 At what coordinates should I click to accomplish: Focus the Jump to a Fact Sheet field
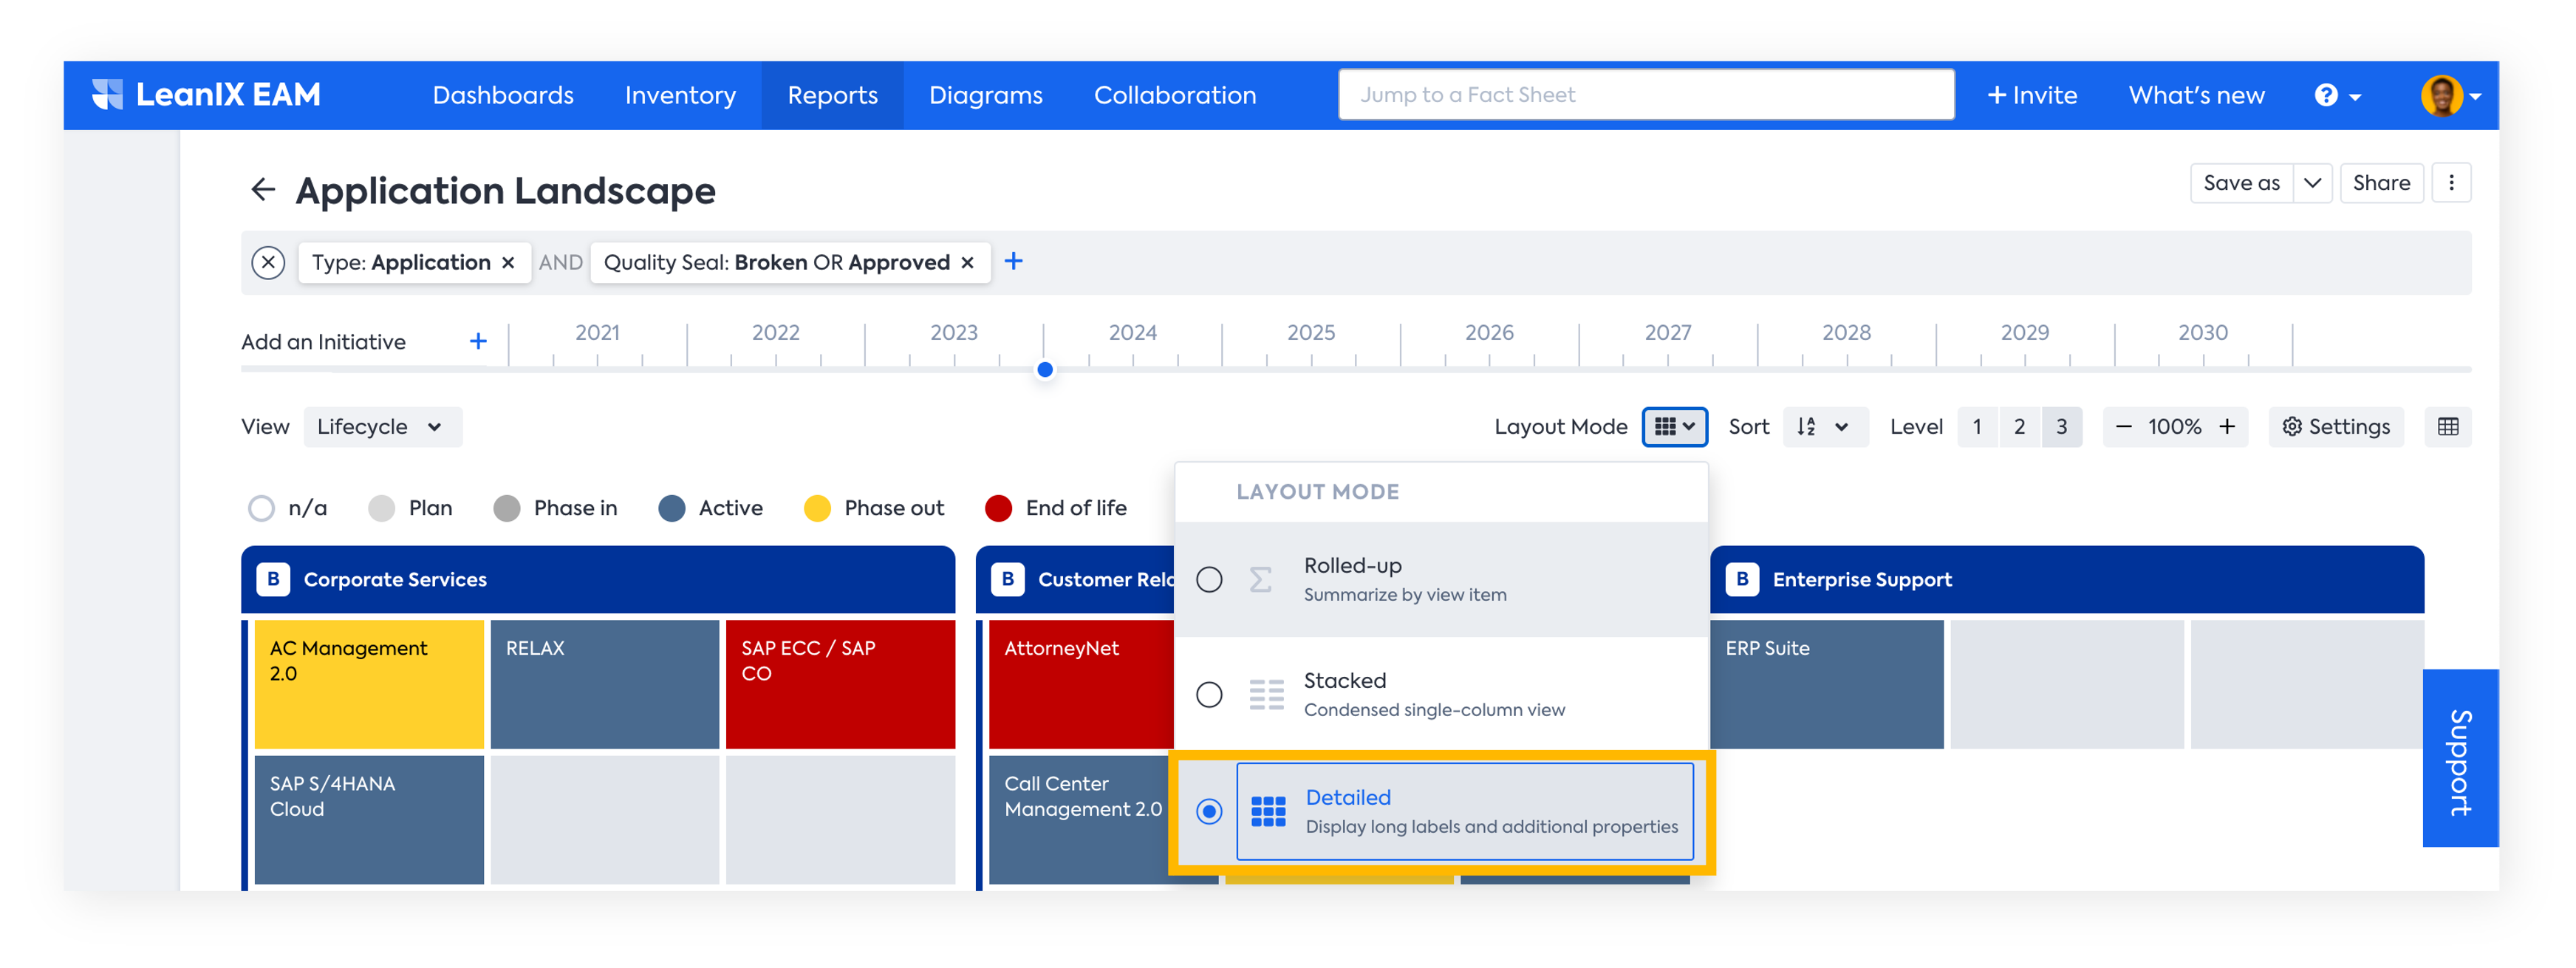pos(1646,95)
